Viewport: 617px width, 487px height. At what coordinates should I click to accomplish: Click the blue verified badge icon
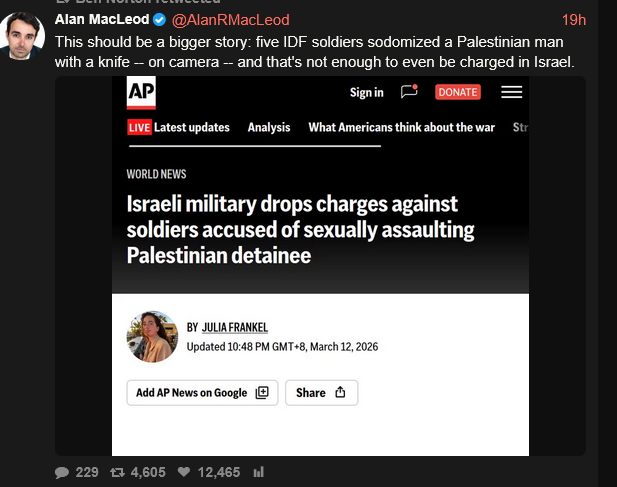point(158,20)
